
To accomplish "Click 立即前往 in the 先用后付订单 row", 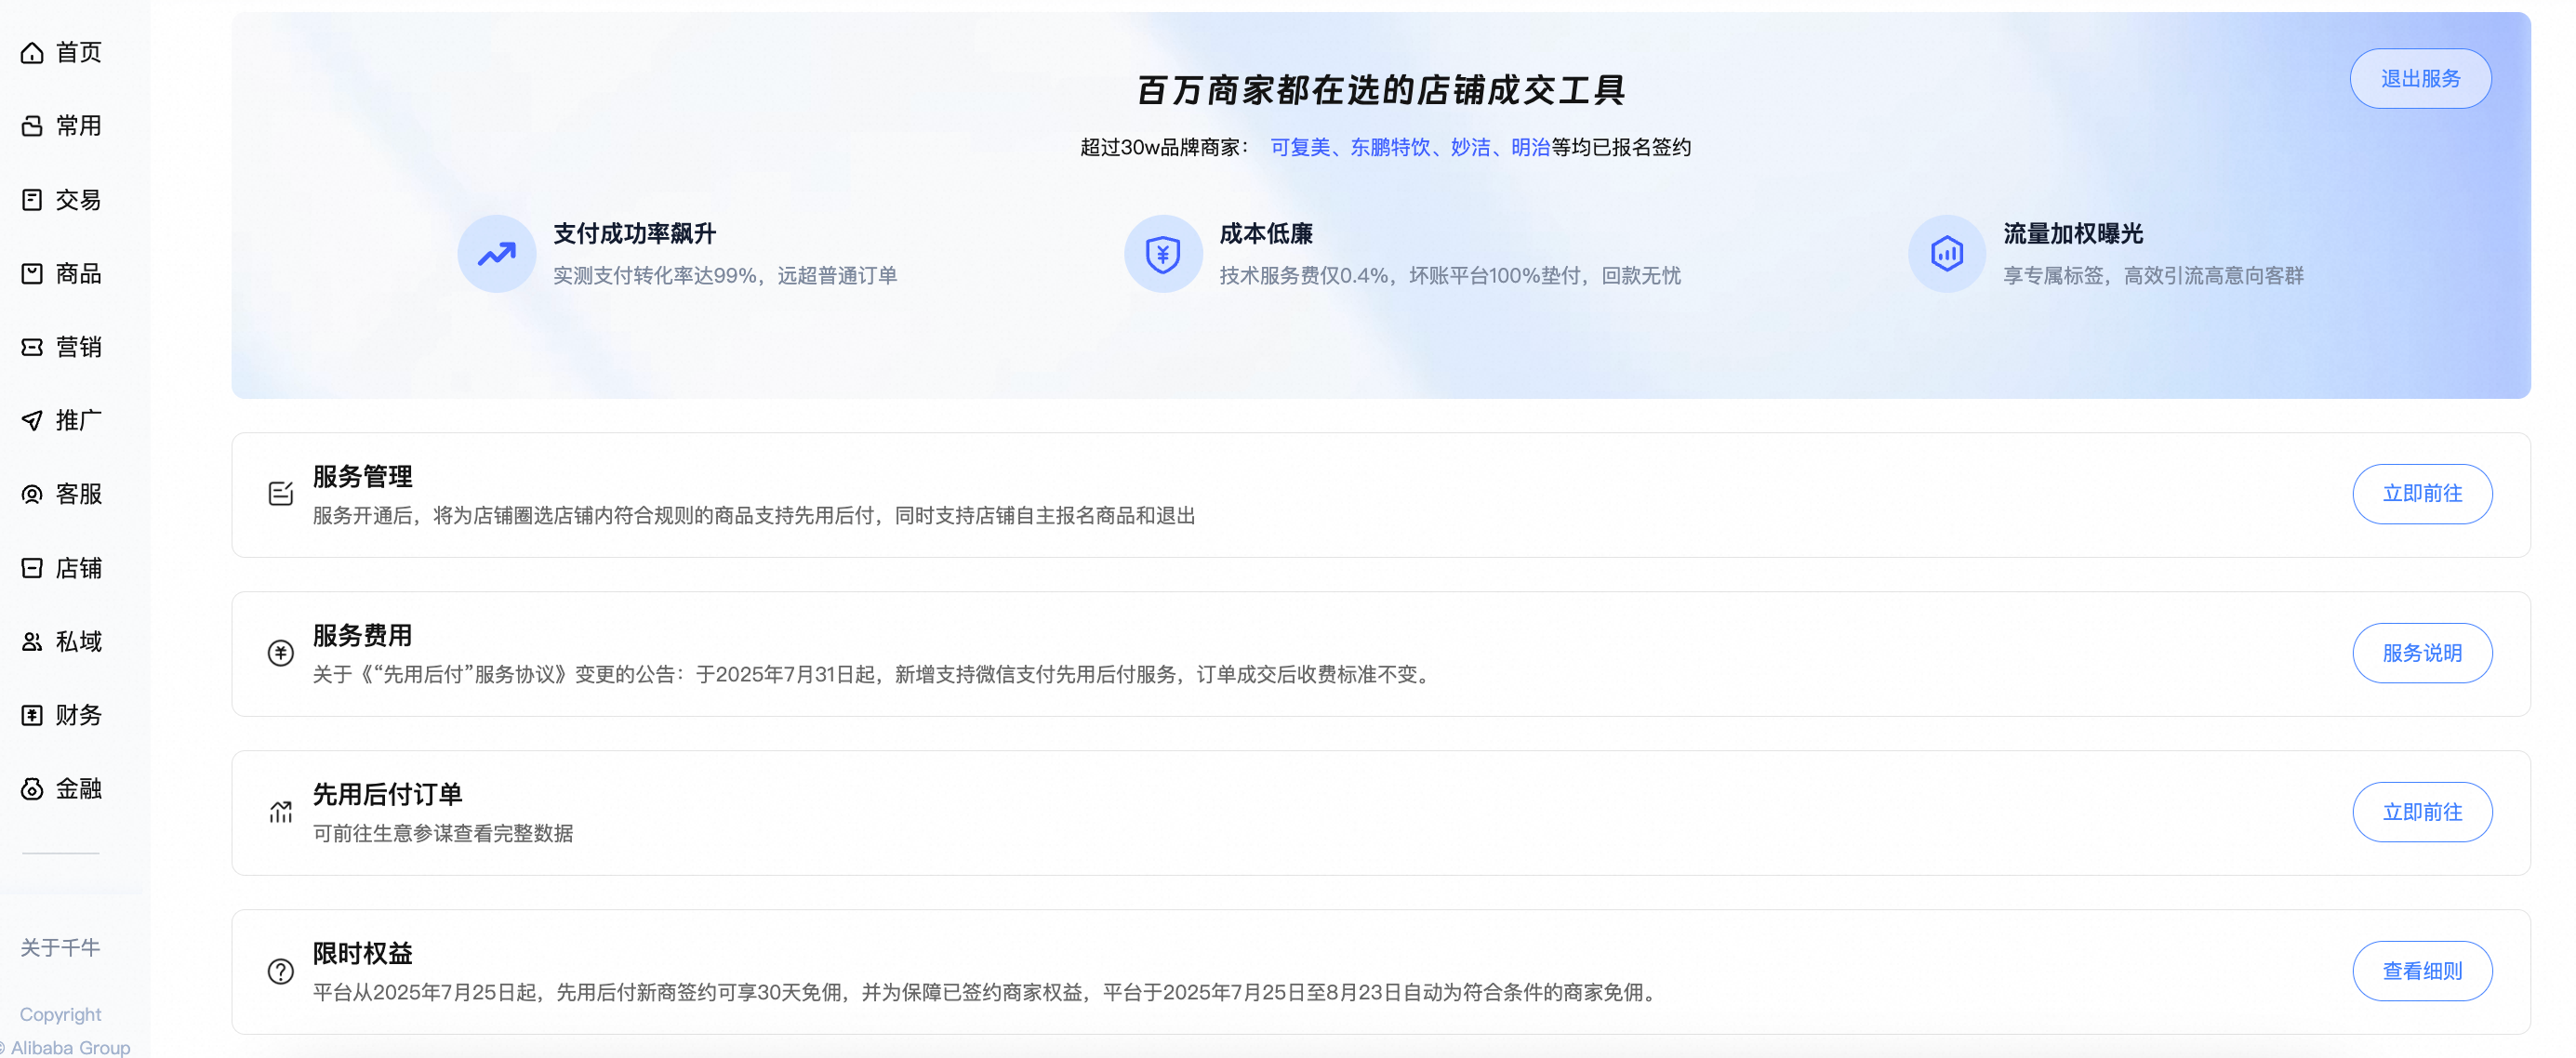I will (2422, 812).
